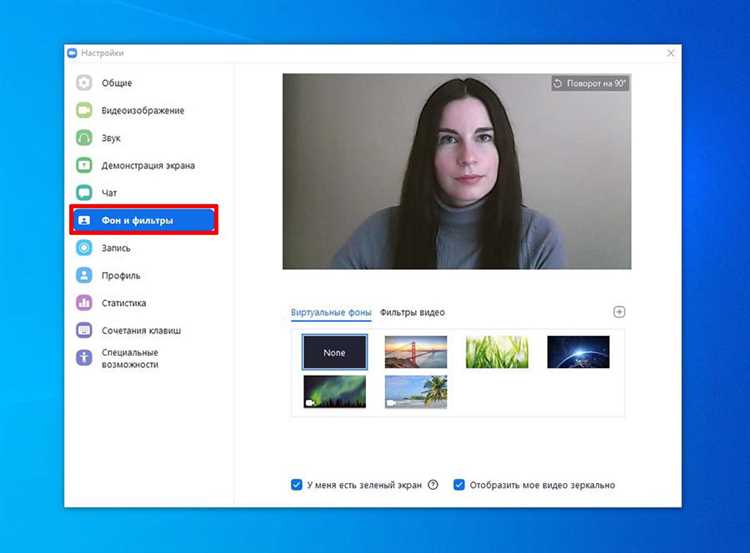
Task: Open Запись recording settings icon
Action: pos(84,248)
